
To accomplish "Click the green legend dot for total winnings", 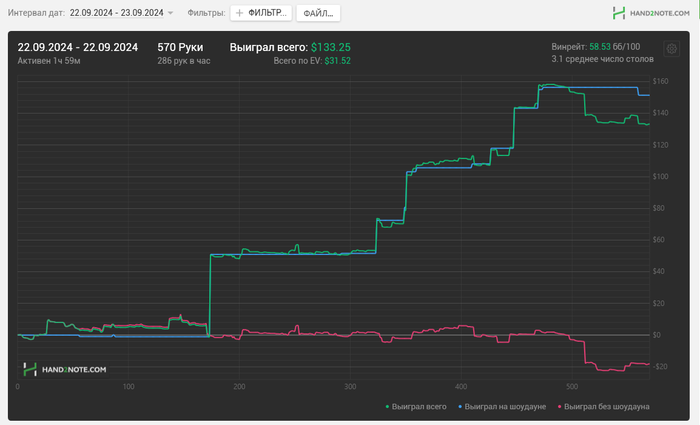I will 387,407.
